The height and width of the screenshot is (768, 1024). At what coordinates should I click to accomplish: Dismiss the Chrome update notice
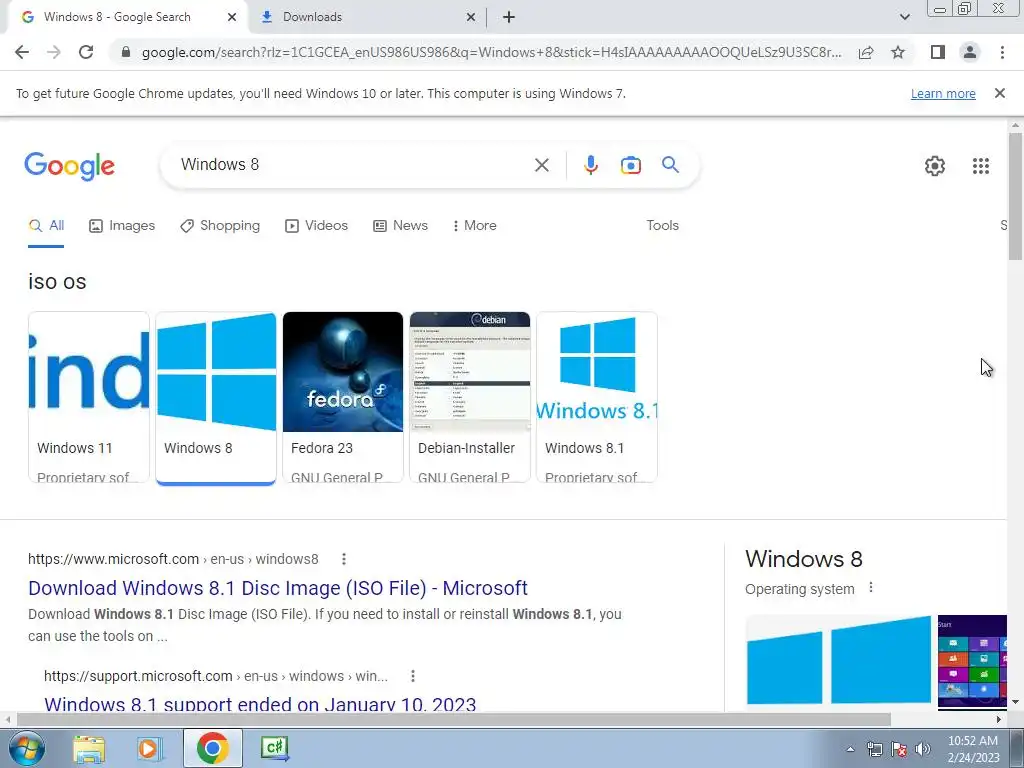pyautogui.click(x=999, y=93)
